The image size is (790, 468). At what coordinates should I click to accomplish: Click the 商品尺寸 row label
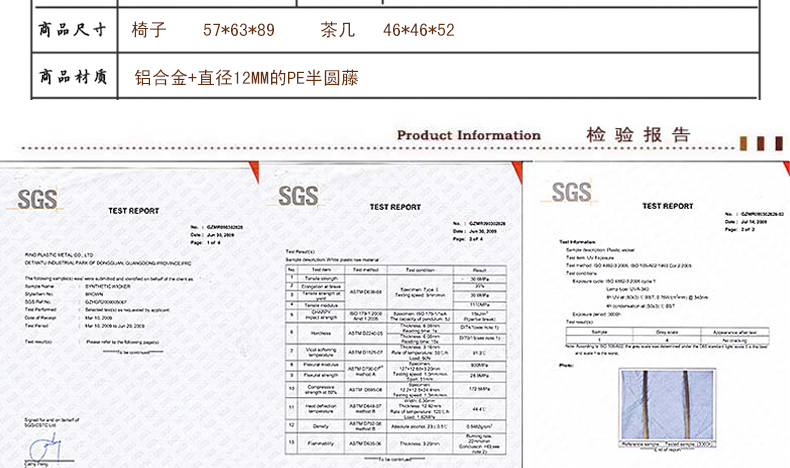point(72,30)
